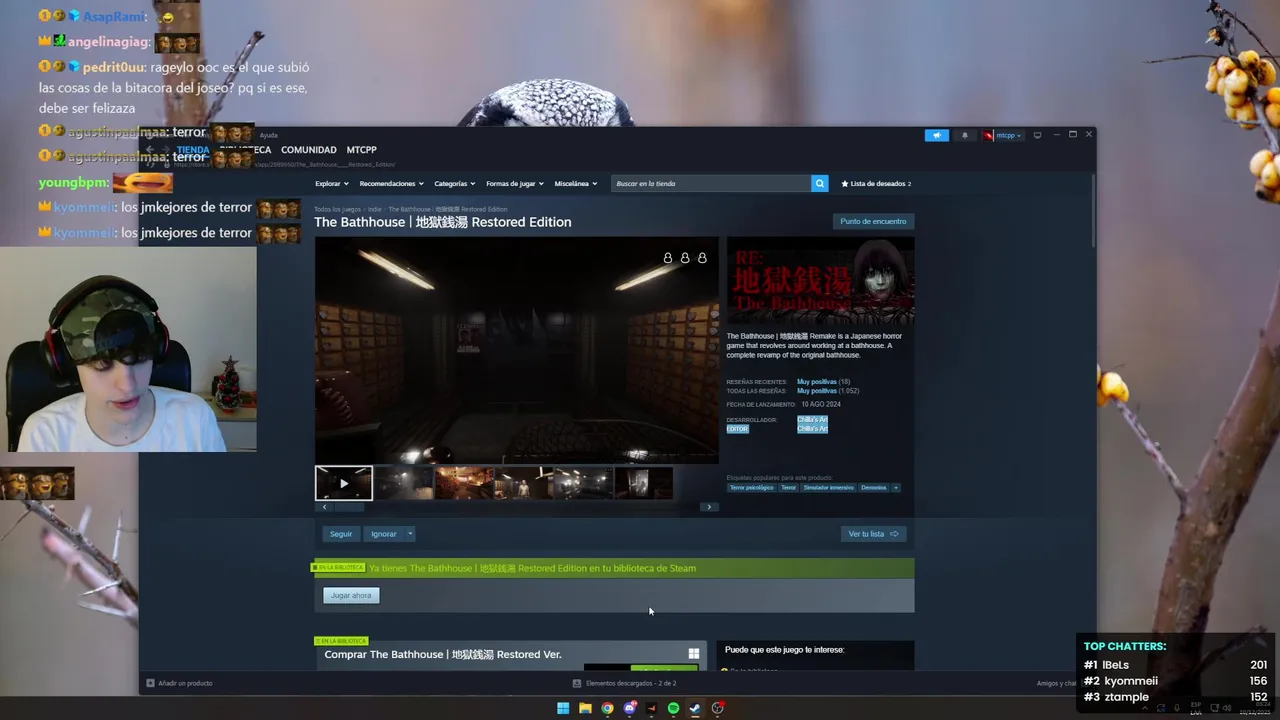
Task: Open File Explorer from taskbar
Action: [x=585, y=708]
